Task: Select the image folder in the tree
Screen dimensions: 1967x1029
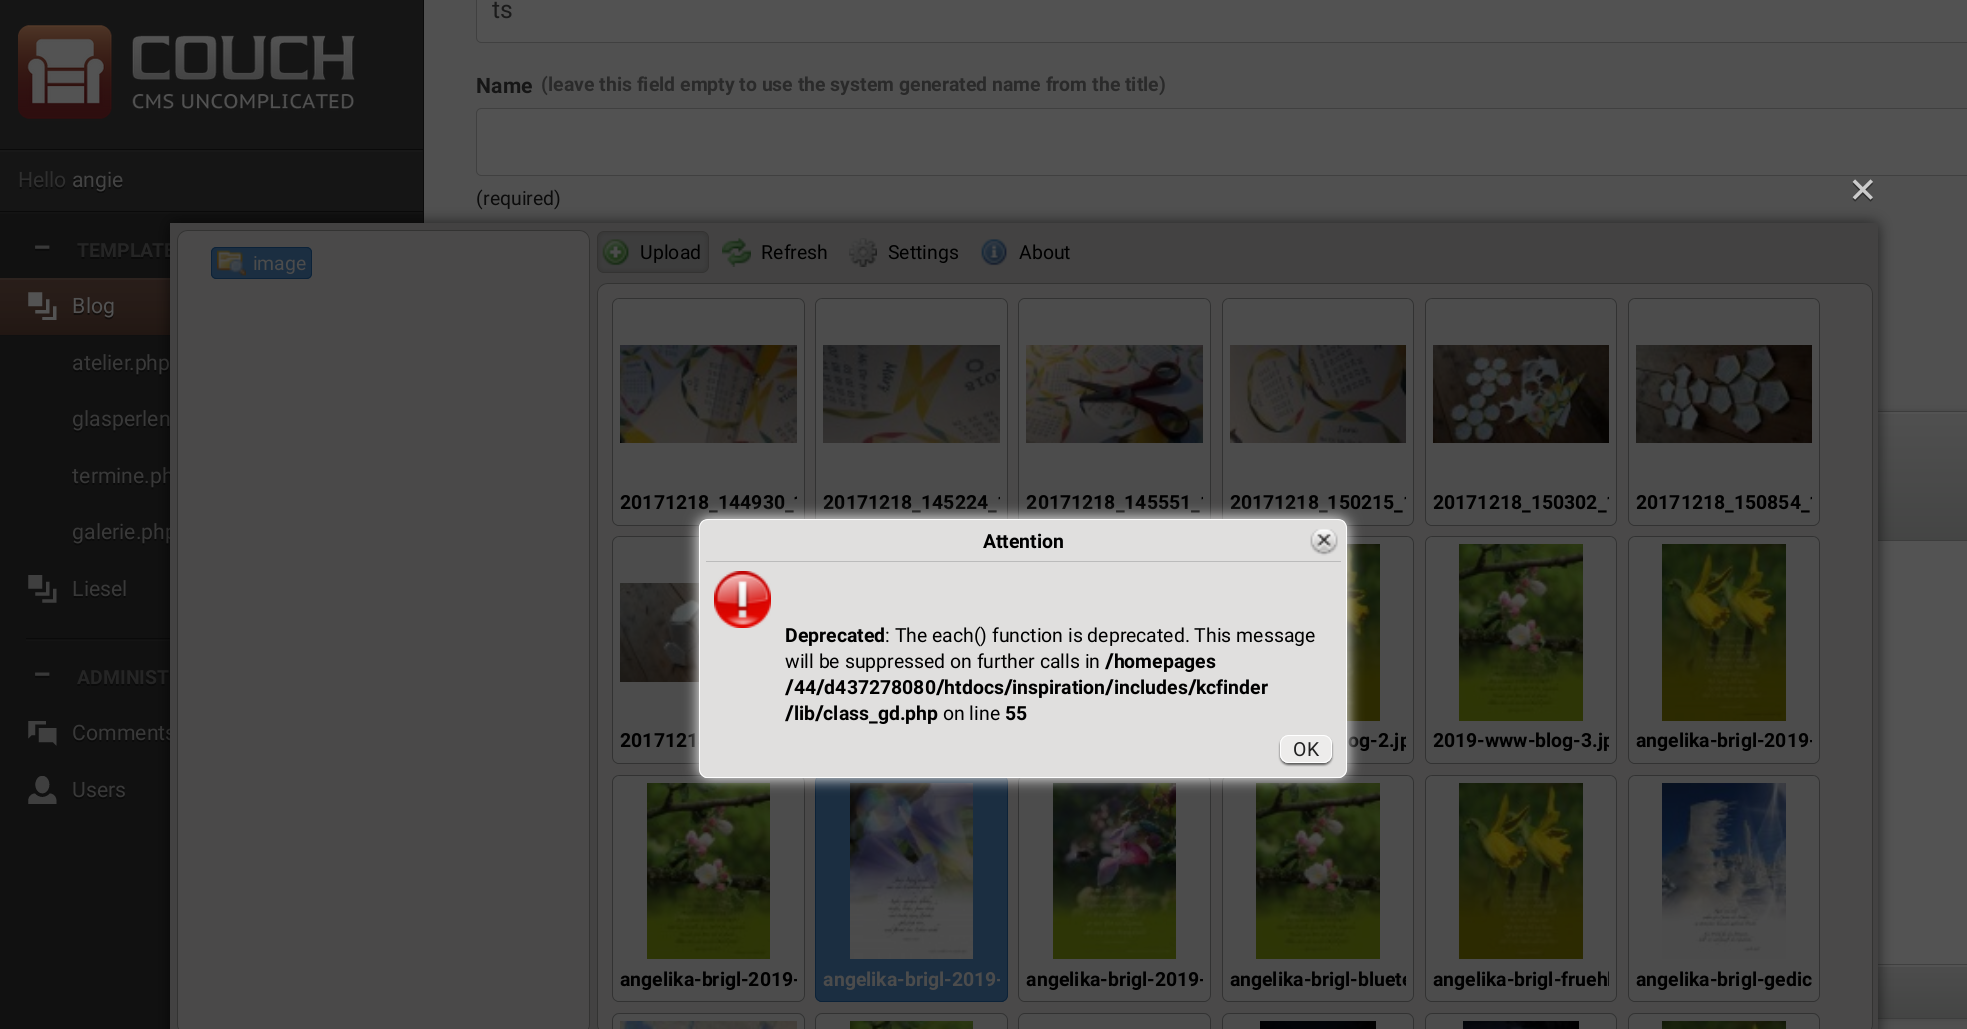Action: point(261,263)
